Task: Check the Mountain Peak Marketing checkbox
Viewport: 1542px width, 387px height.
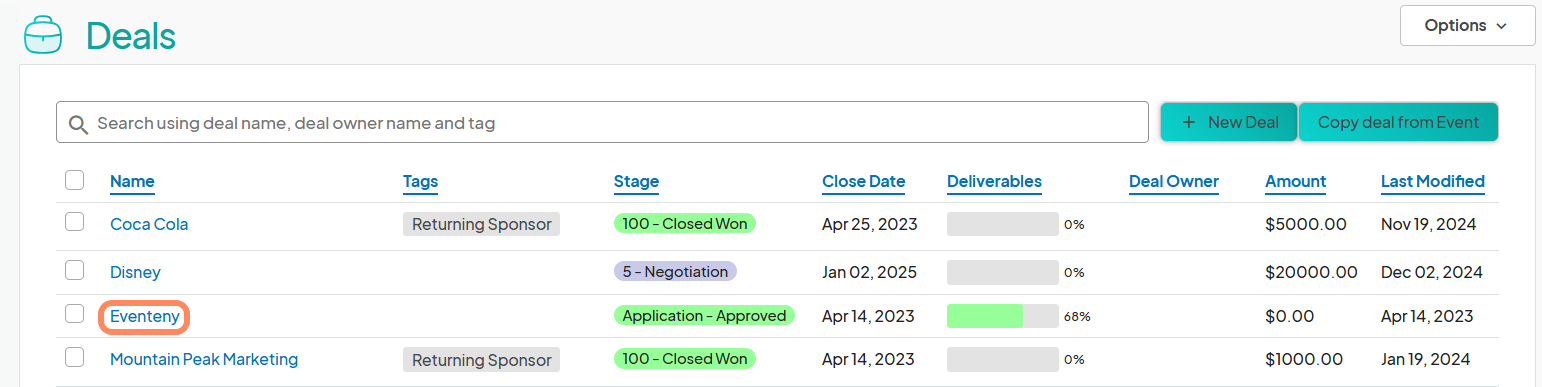Action: (x=74, y=357)
